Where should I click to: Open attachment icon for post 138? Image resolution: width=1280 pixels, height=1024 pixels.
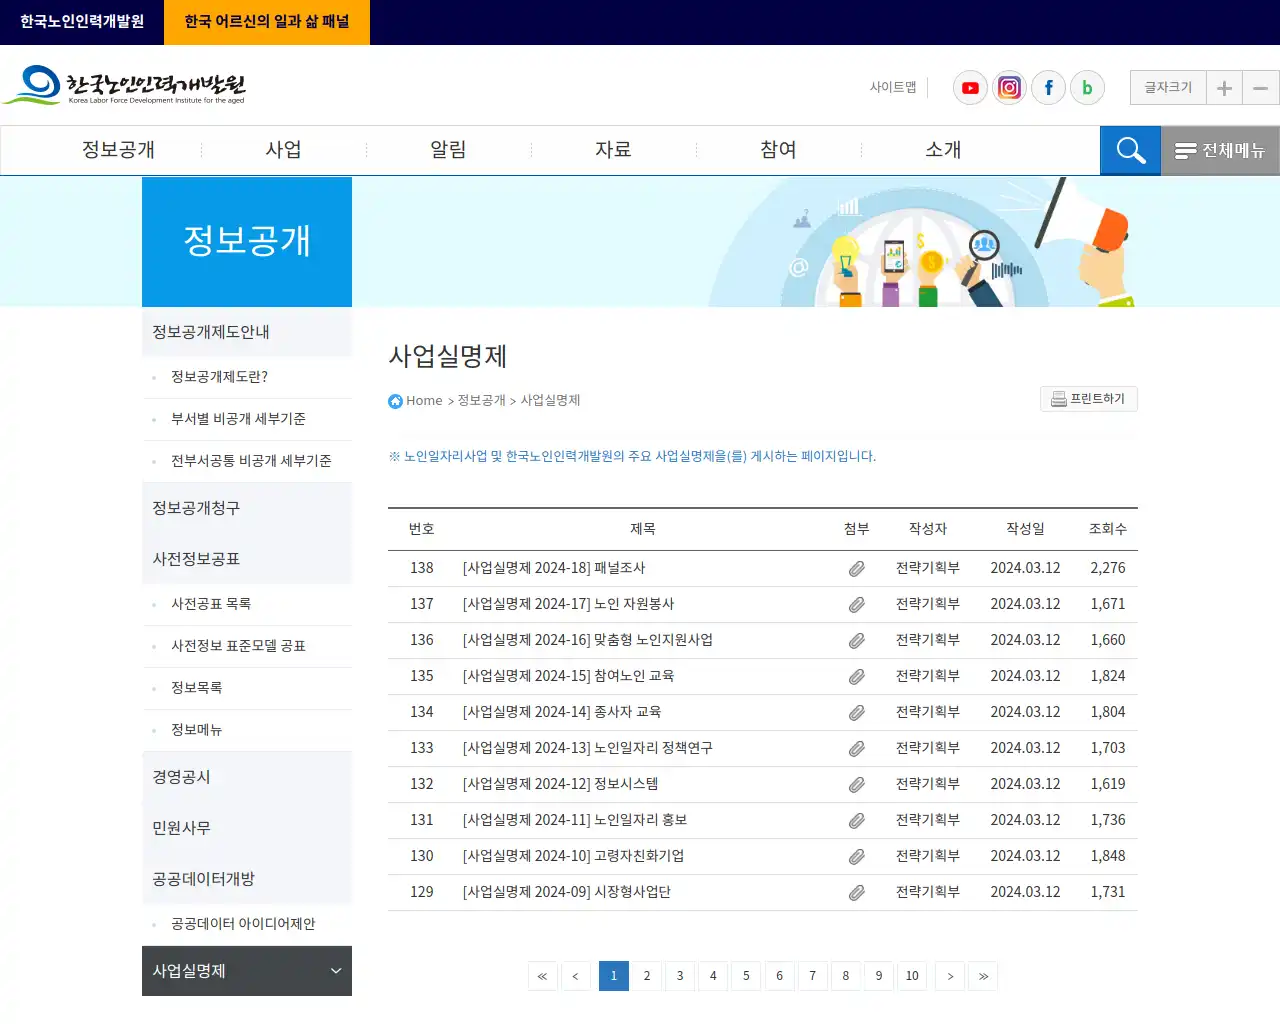(x=857, y=569)
